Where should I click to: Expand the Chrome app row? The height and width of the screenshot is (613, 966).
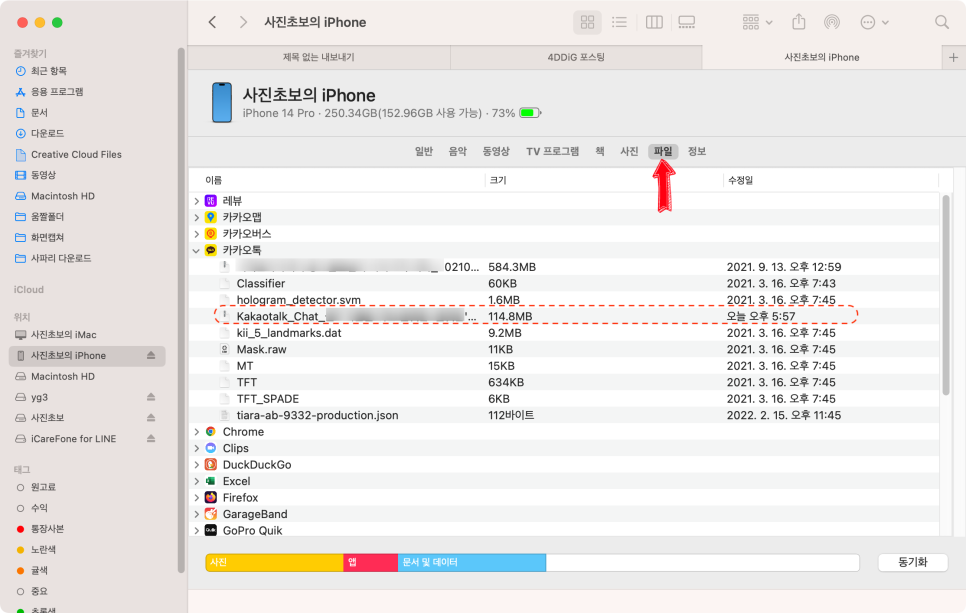click(x=197, y=432)
